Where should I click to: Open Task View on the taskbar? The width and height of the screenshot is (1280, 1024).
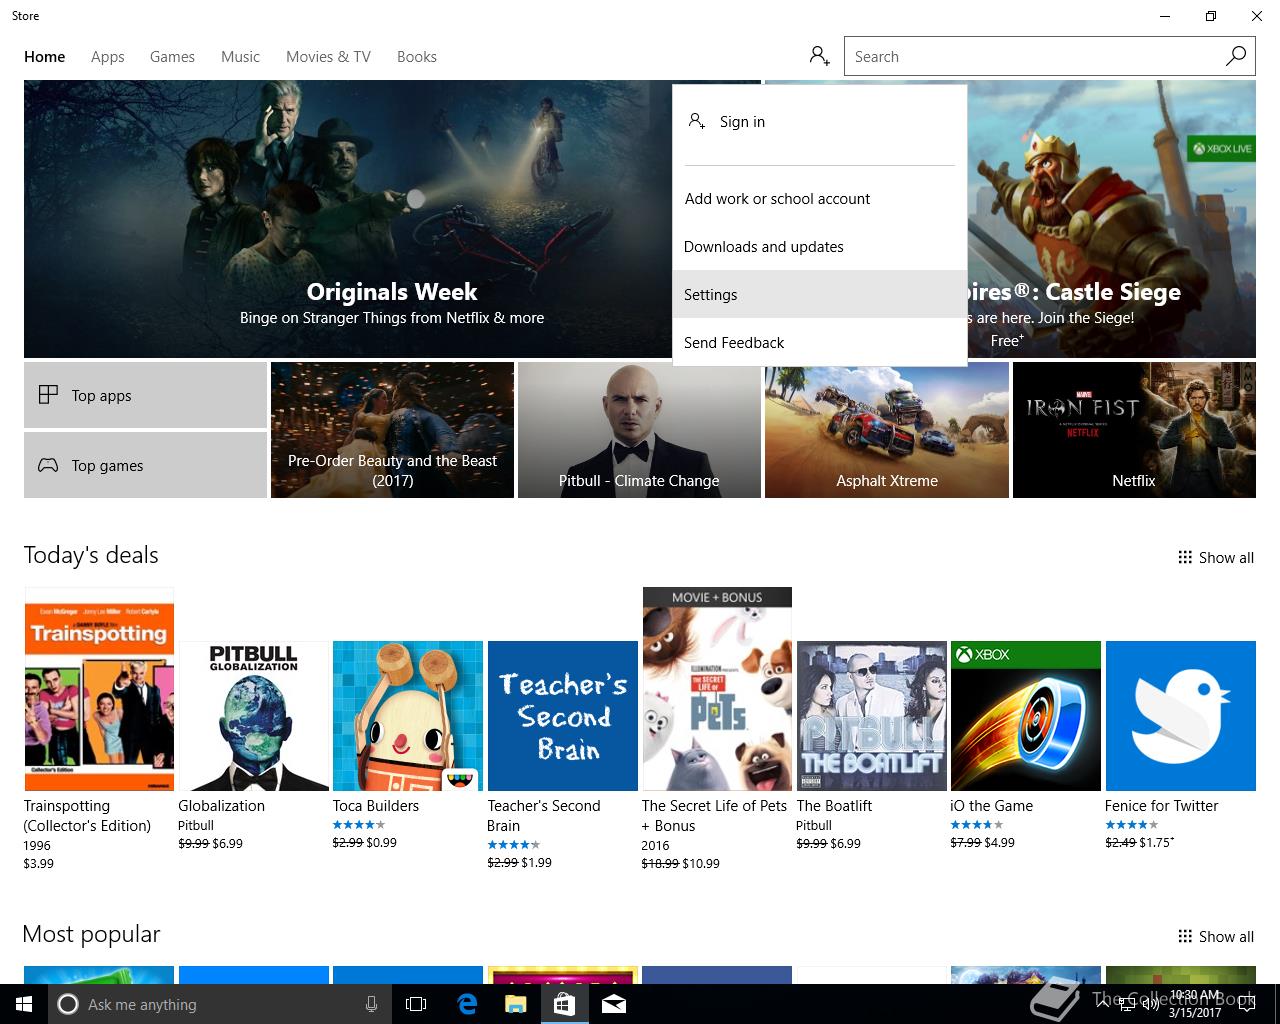[416, 1004]
